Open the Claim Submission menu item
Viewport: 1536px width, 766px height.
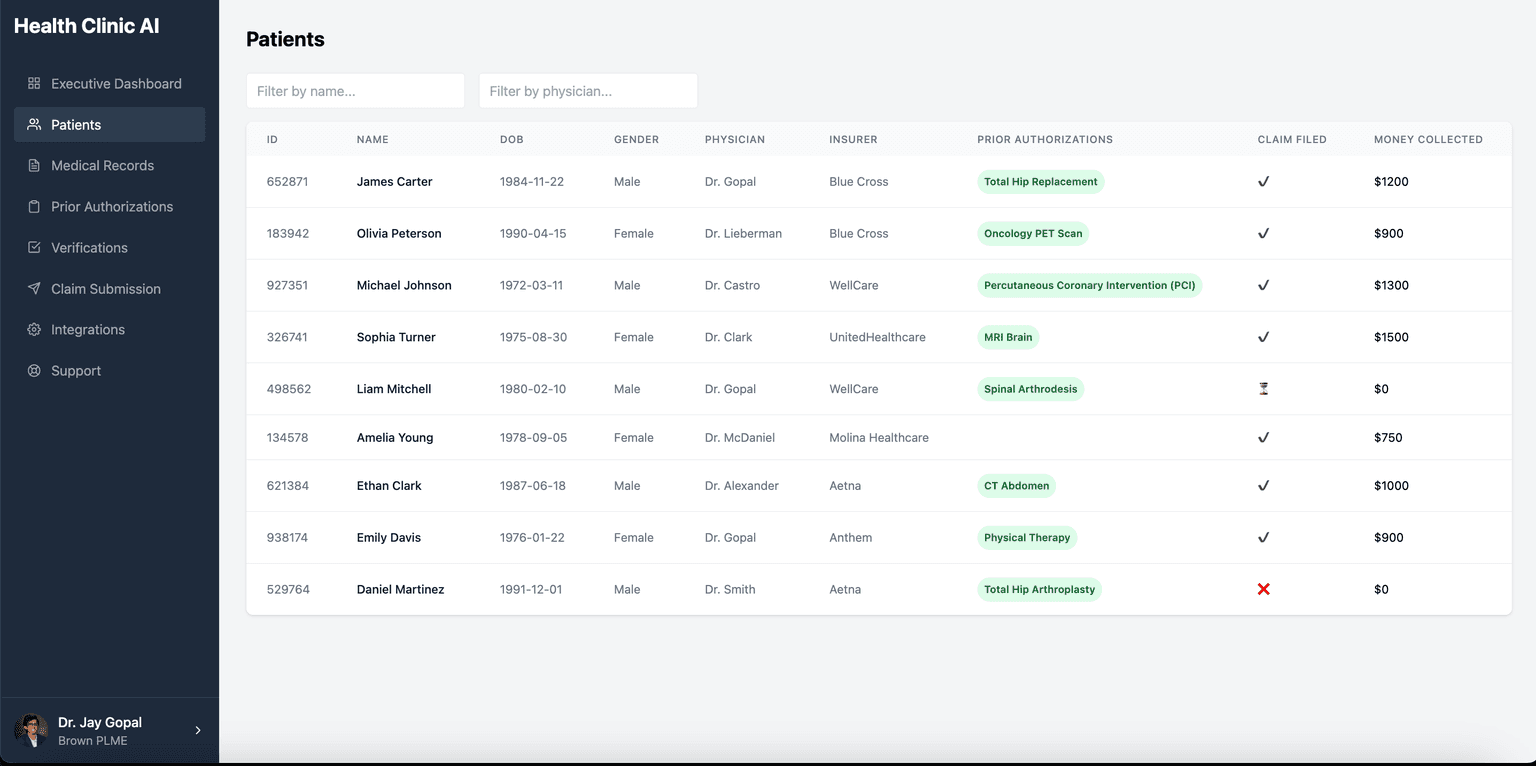[x=109, y=288]
